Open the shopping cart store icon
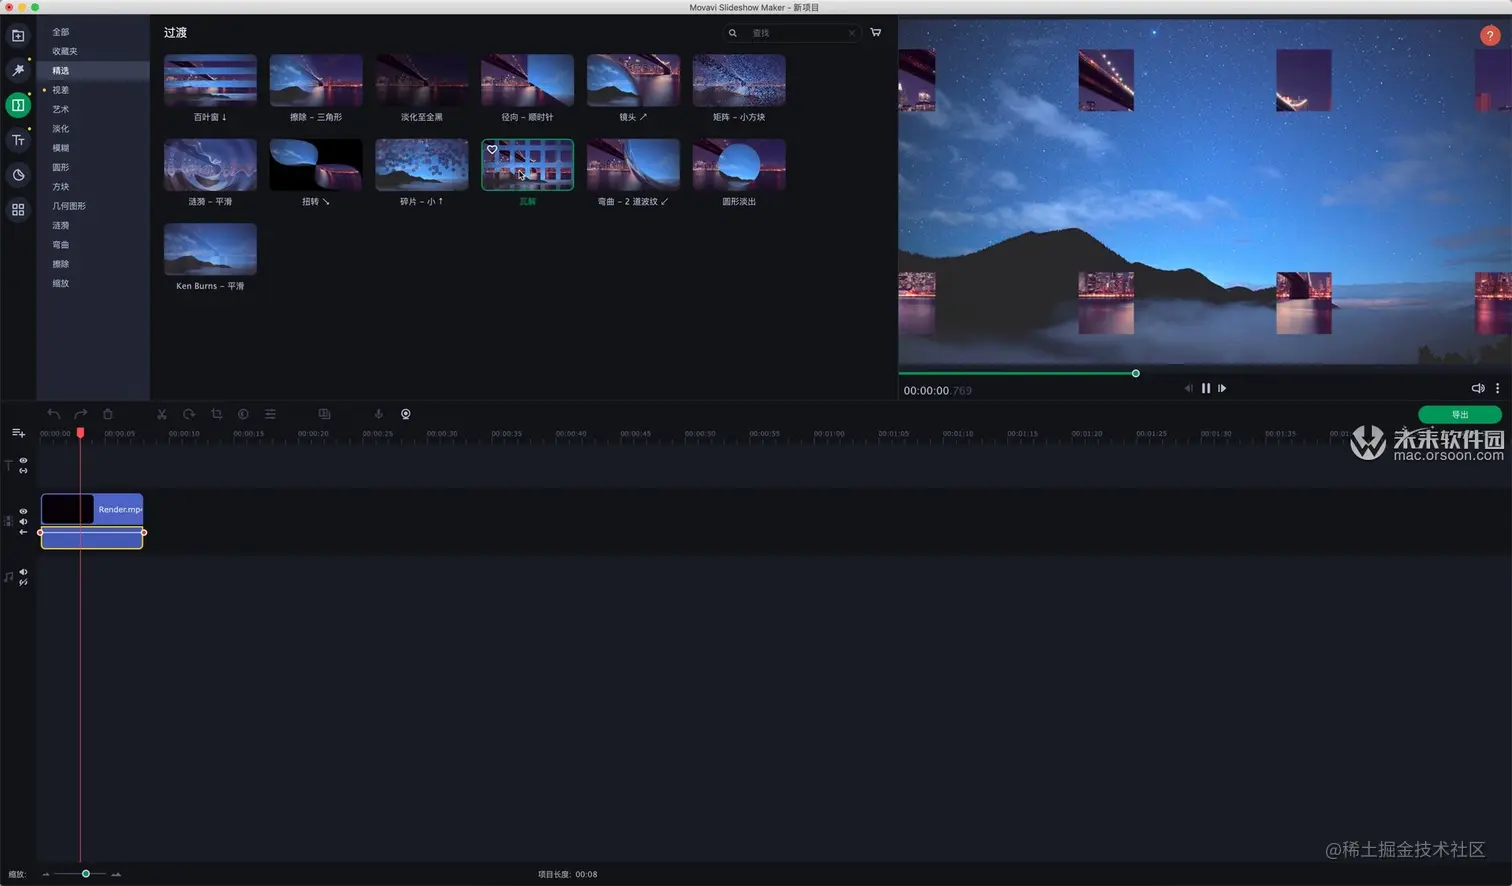This screenshot has width=1512, height=886. click(x=876, y=32)
